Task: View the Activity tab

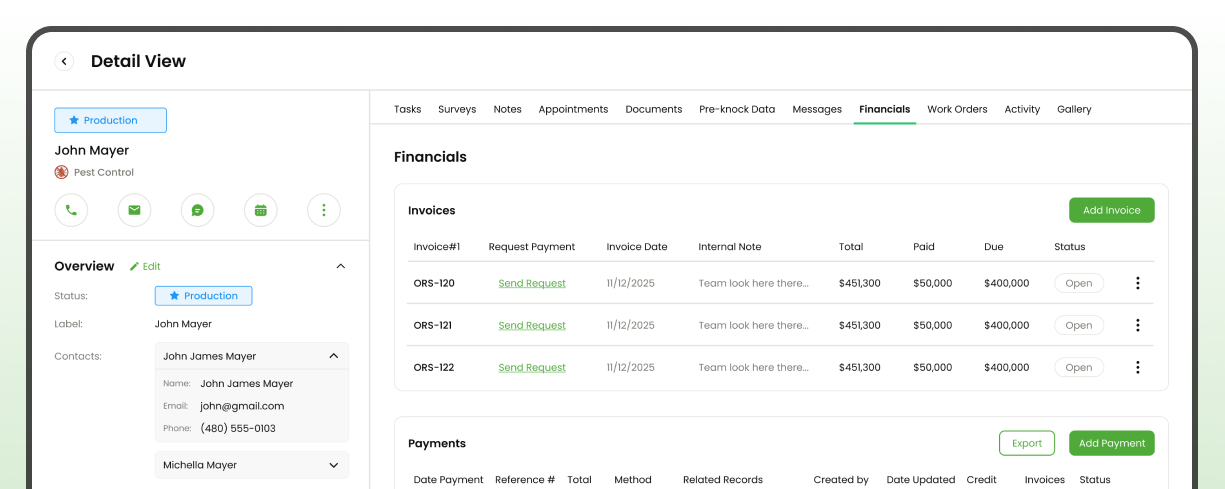Action: [x=1022, y=109]
